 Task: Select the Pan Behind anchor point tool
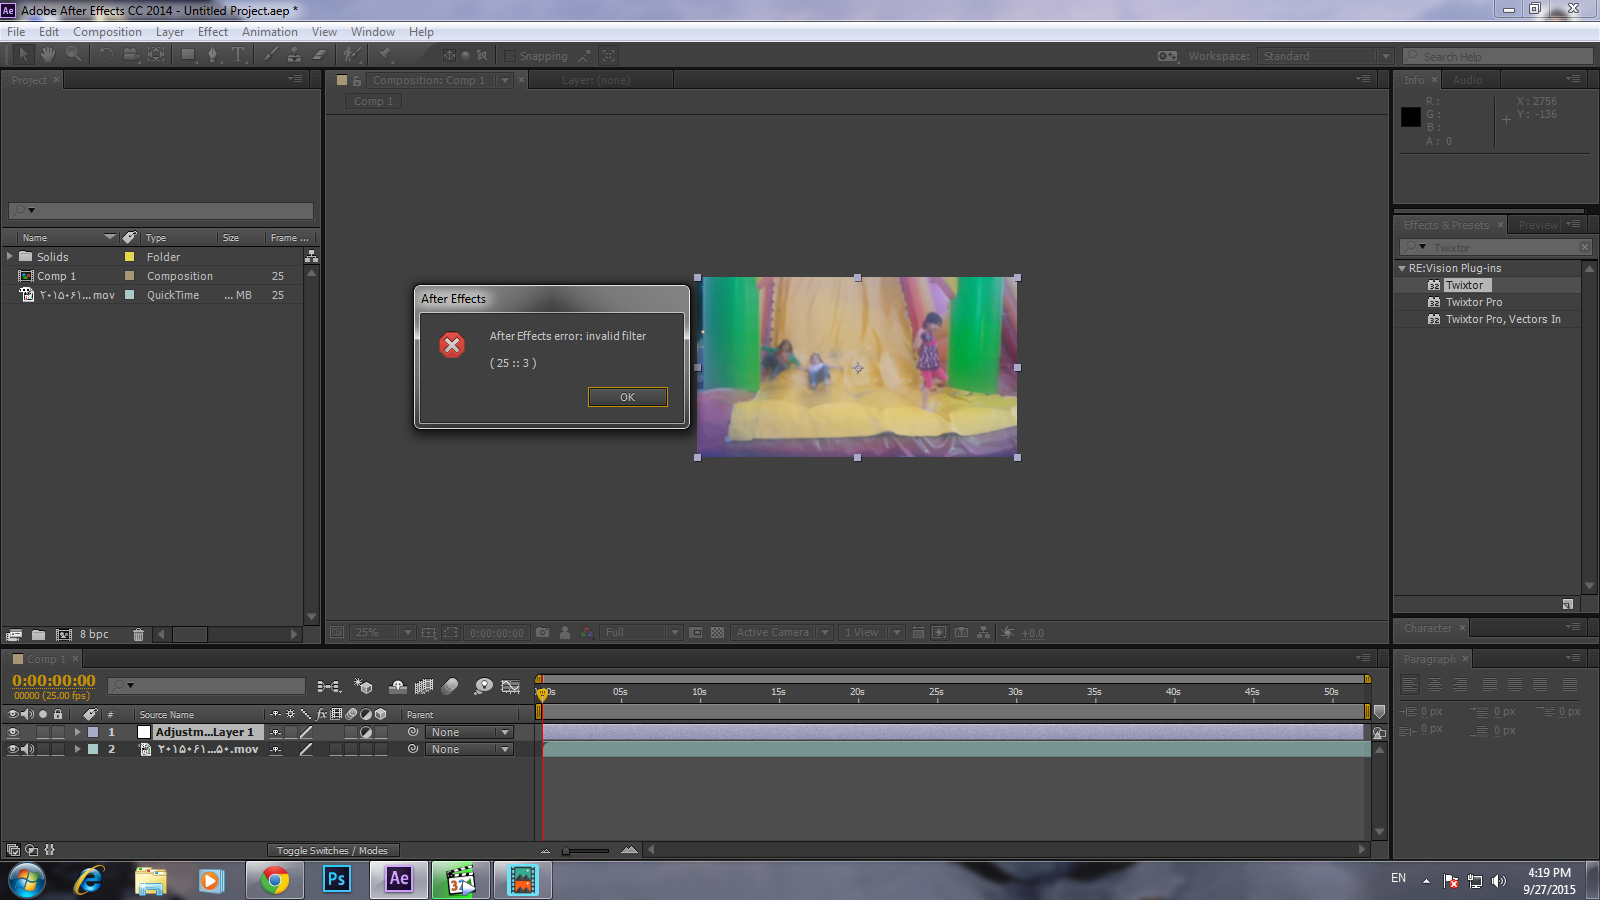(158, 55)
